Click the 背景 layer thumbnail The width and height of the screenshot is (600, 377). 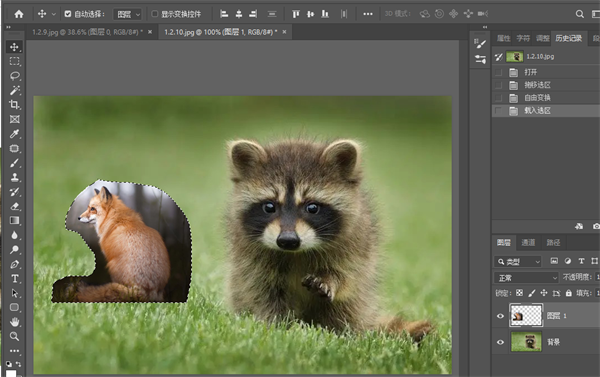[526, 342]
